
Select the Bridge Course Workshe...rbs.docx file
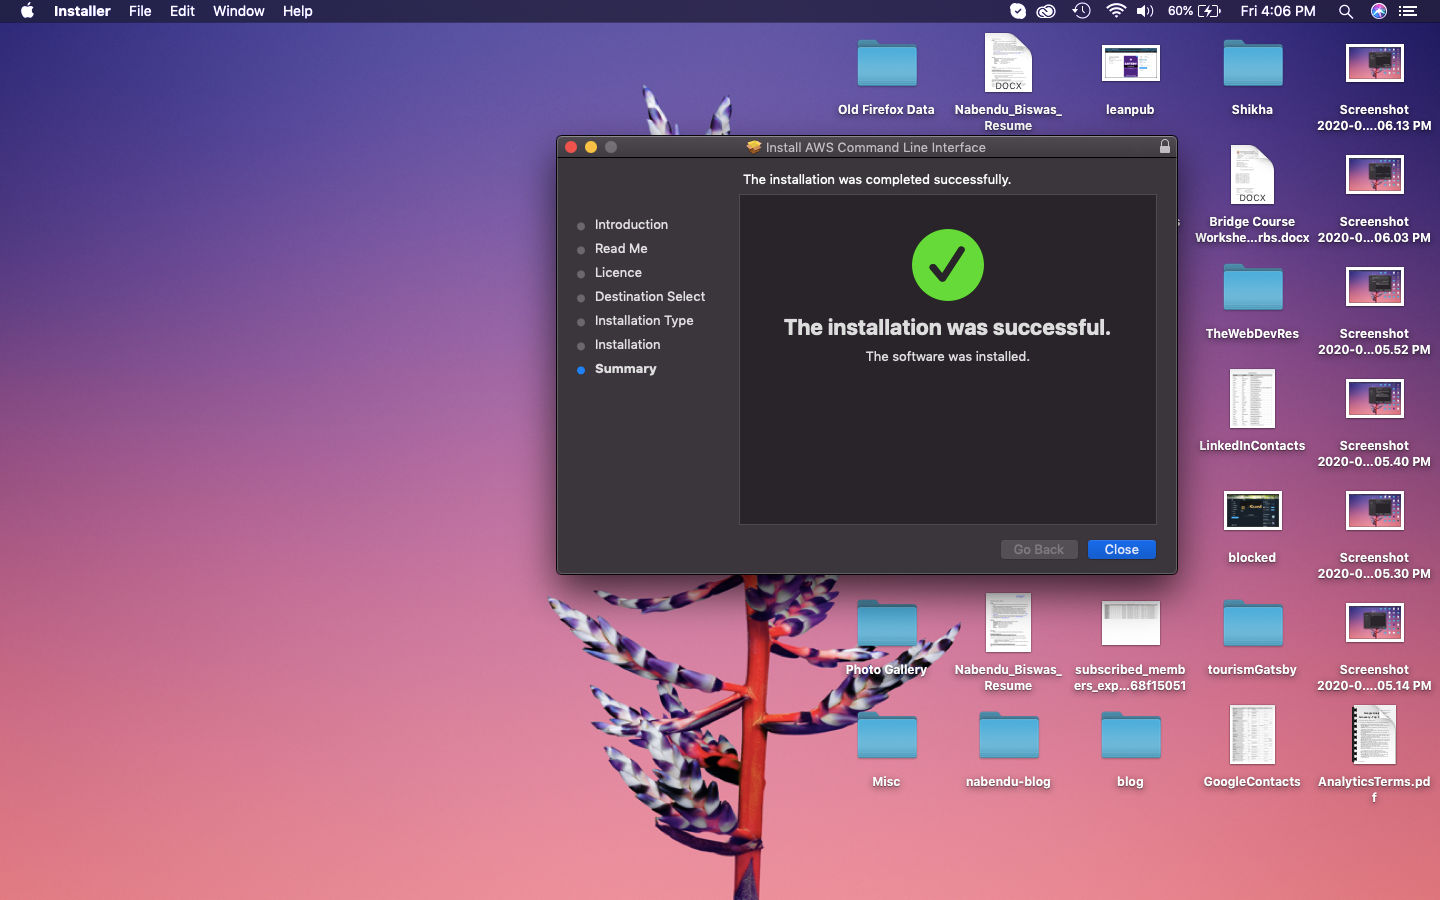click(x=1252, y=175)
